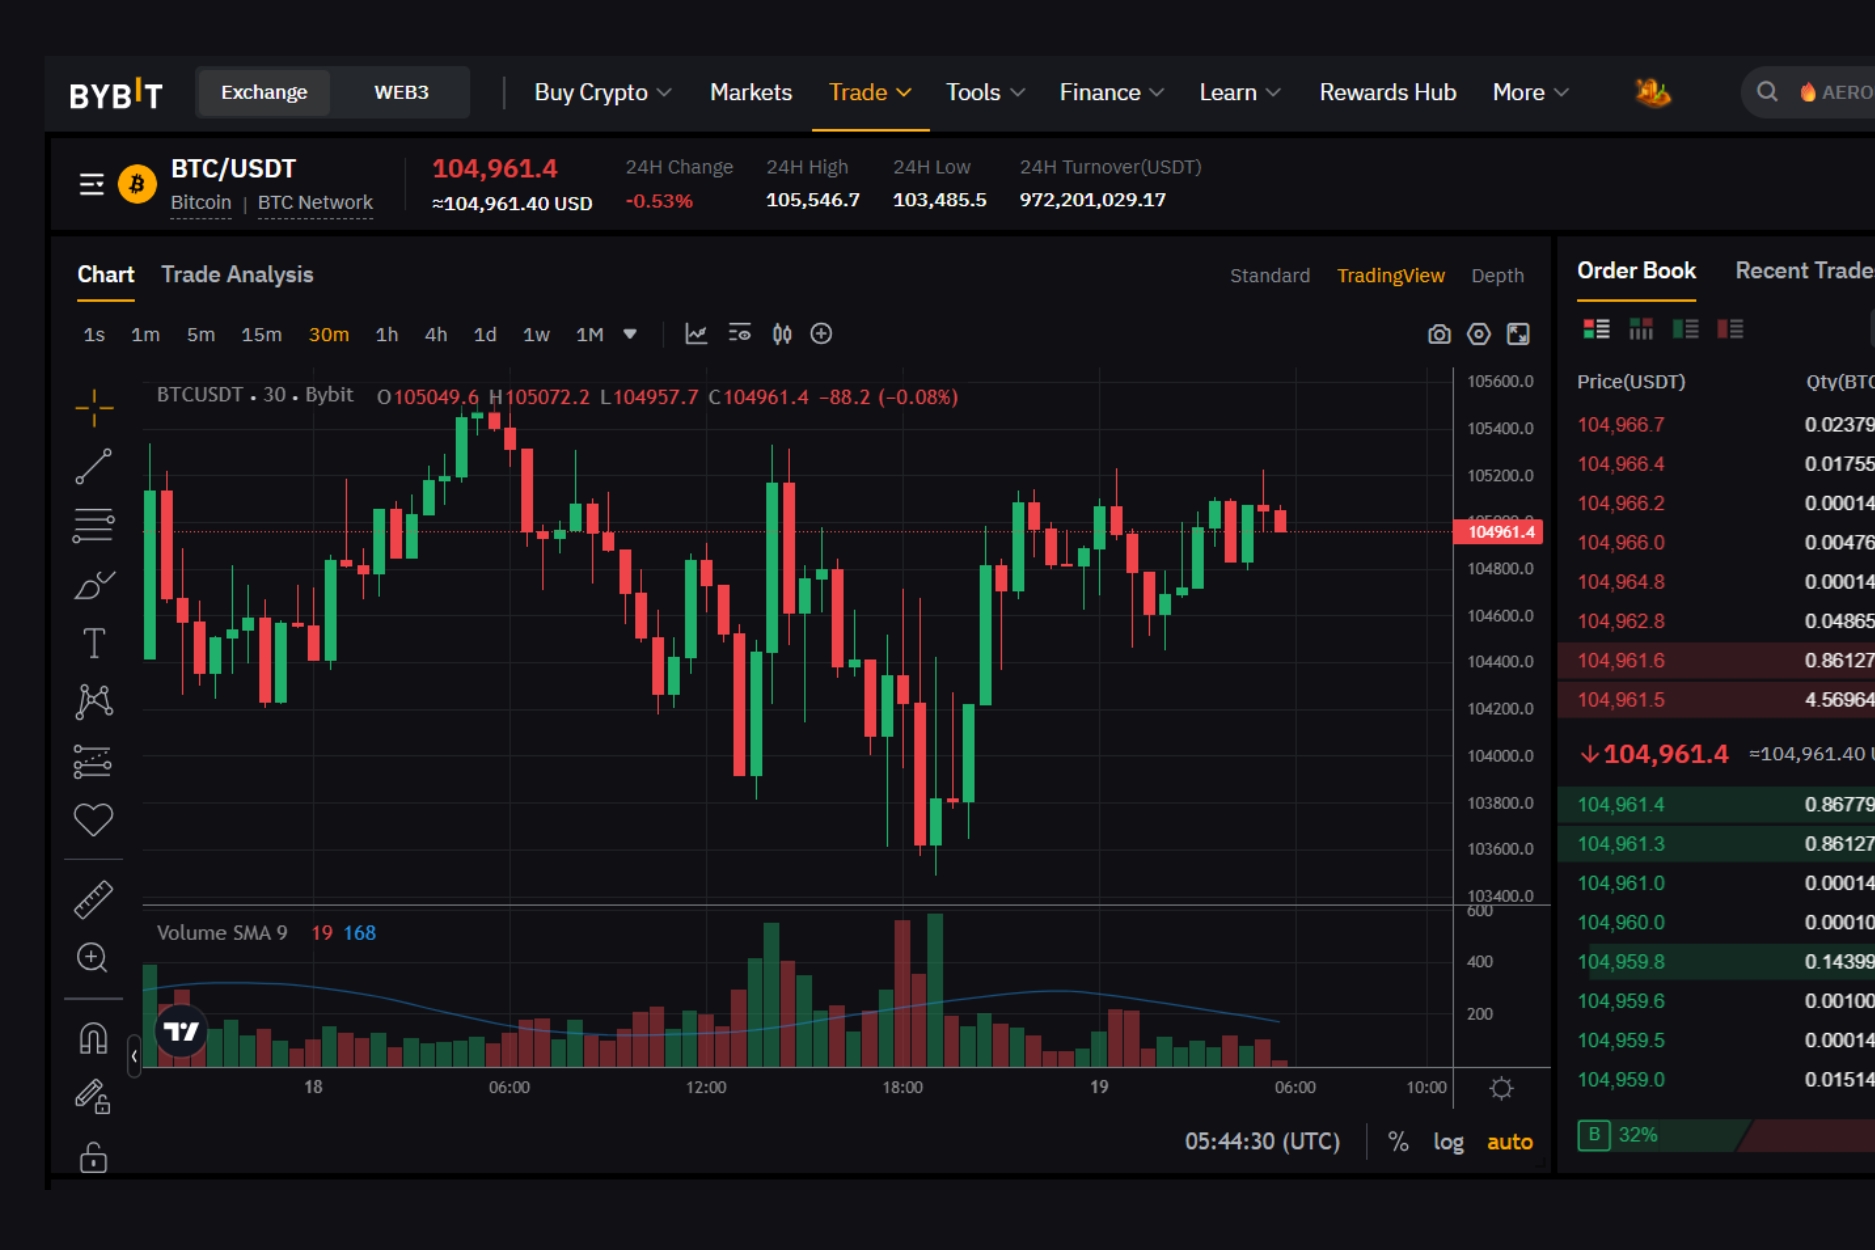Open the Recent Trades tab
Viewport: 1875px width, 1250px height.
(x=1804, y=270)
